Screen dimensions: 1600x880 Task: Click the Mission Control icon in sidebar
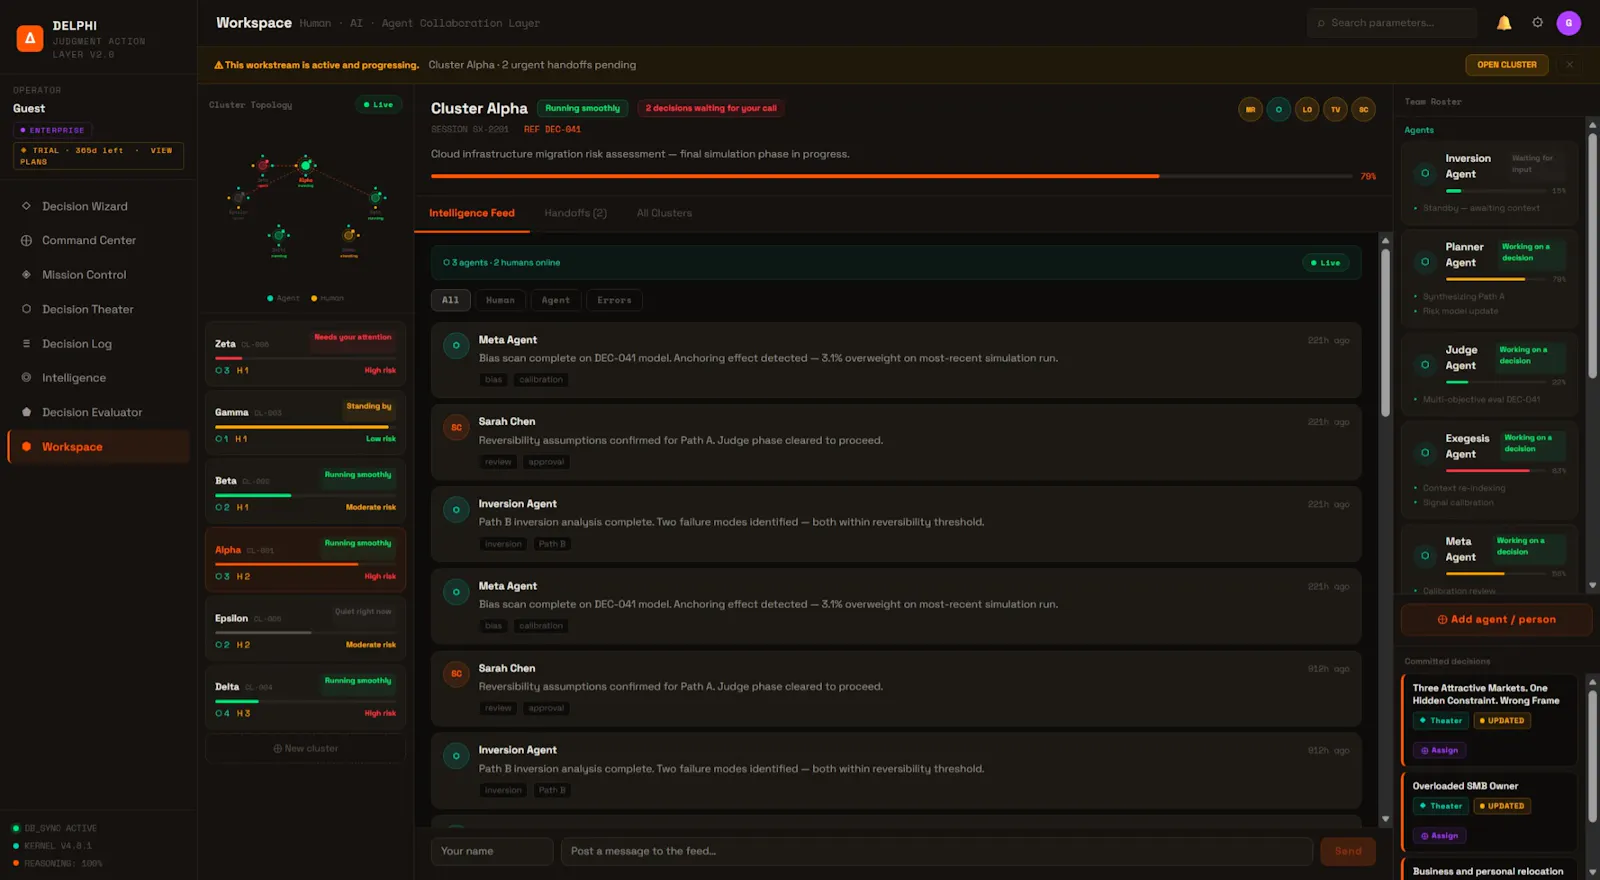(x=26, y=275)
